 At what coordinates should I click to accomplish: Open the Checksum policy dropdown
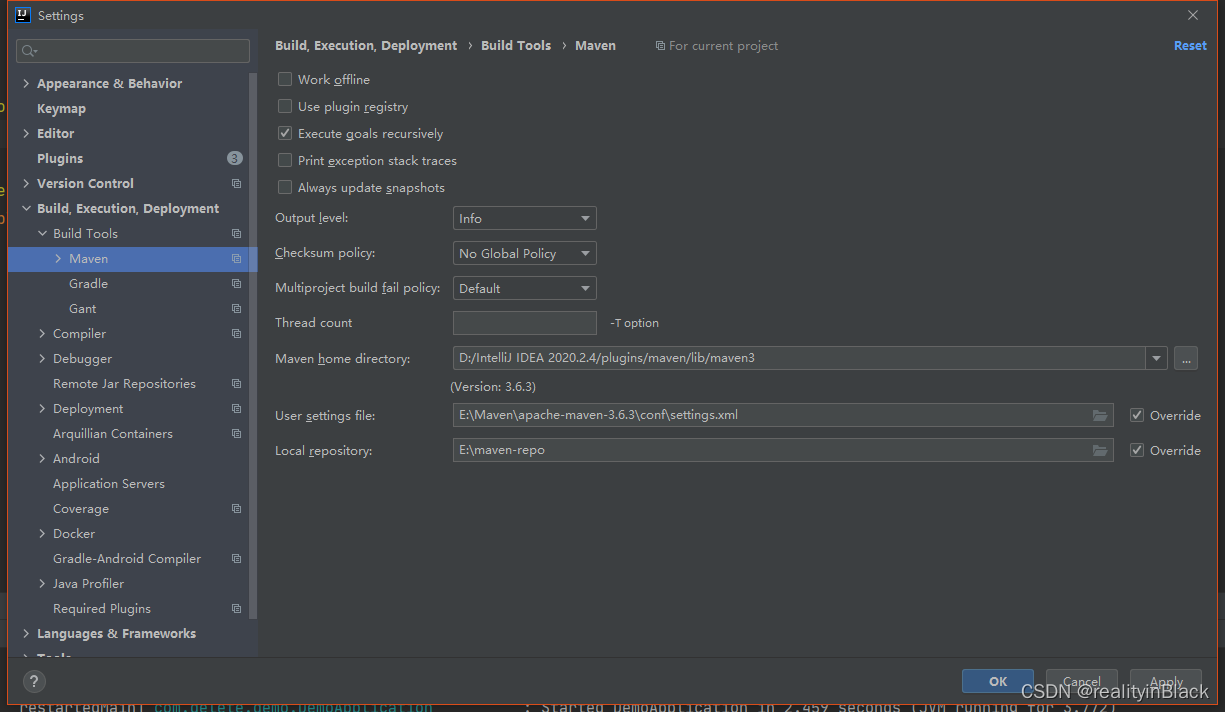[525, 253]
